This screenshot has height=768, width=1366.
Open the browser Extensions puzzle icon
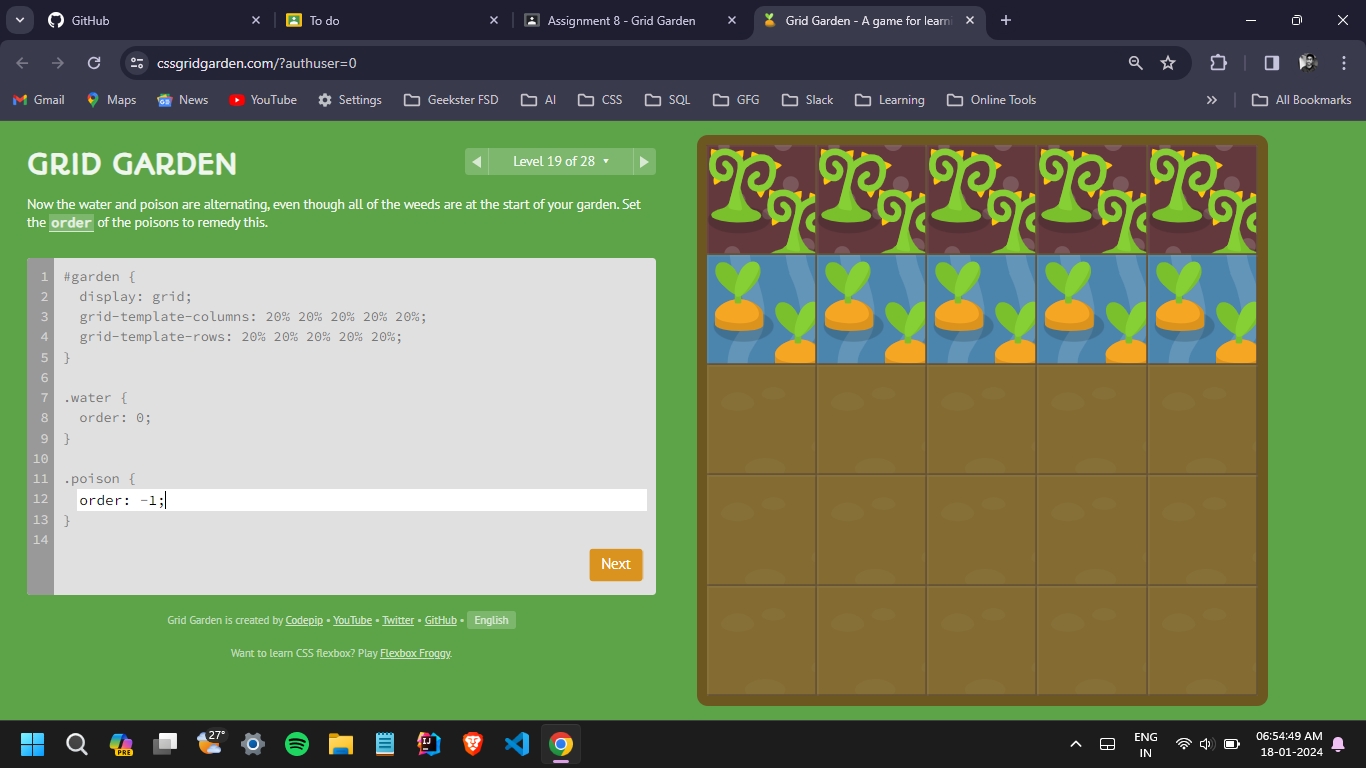tap(1218, 63)
